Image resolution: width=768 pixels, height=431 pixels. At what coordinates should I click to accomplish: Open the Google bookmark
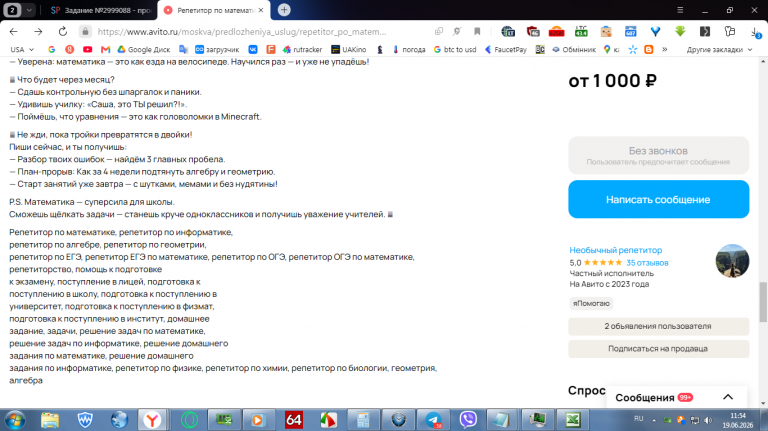(x=51, y=49)
